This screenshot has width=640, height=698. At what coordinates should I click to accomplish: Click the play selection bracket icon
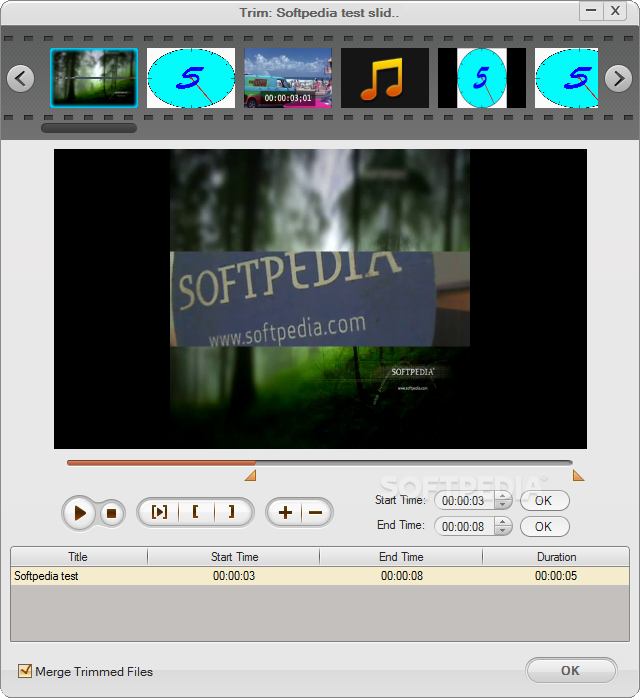pyautogui.click(x=159, y=512)
